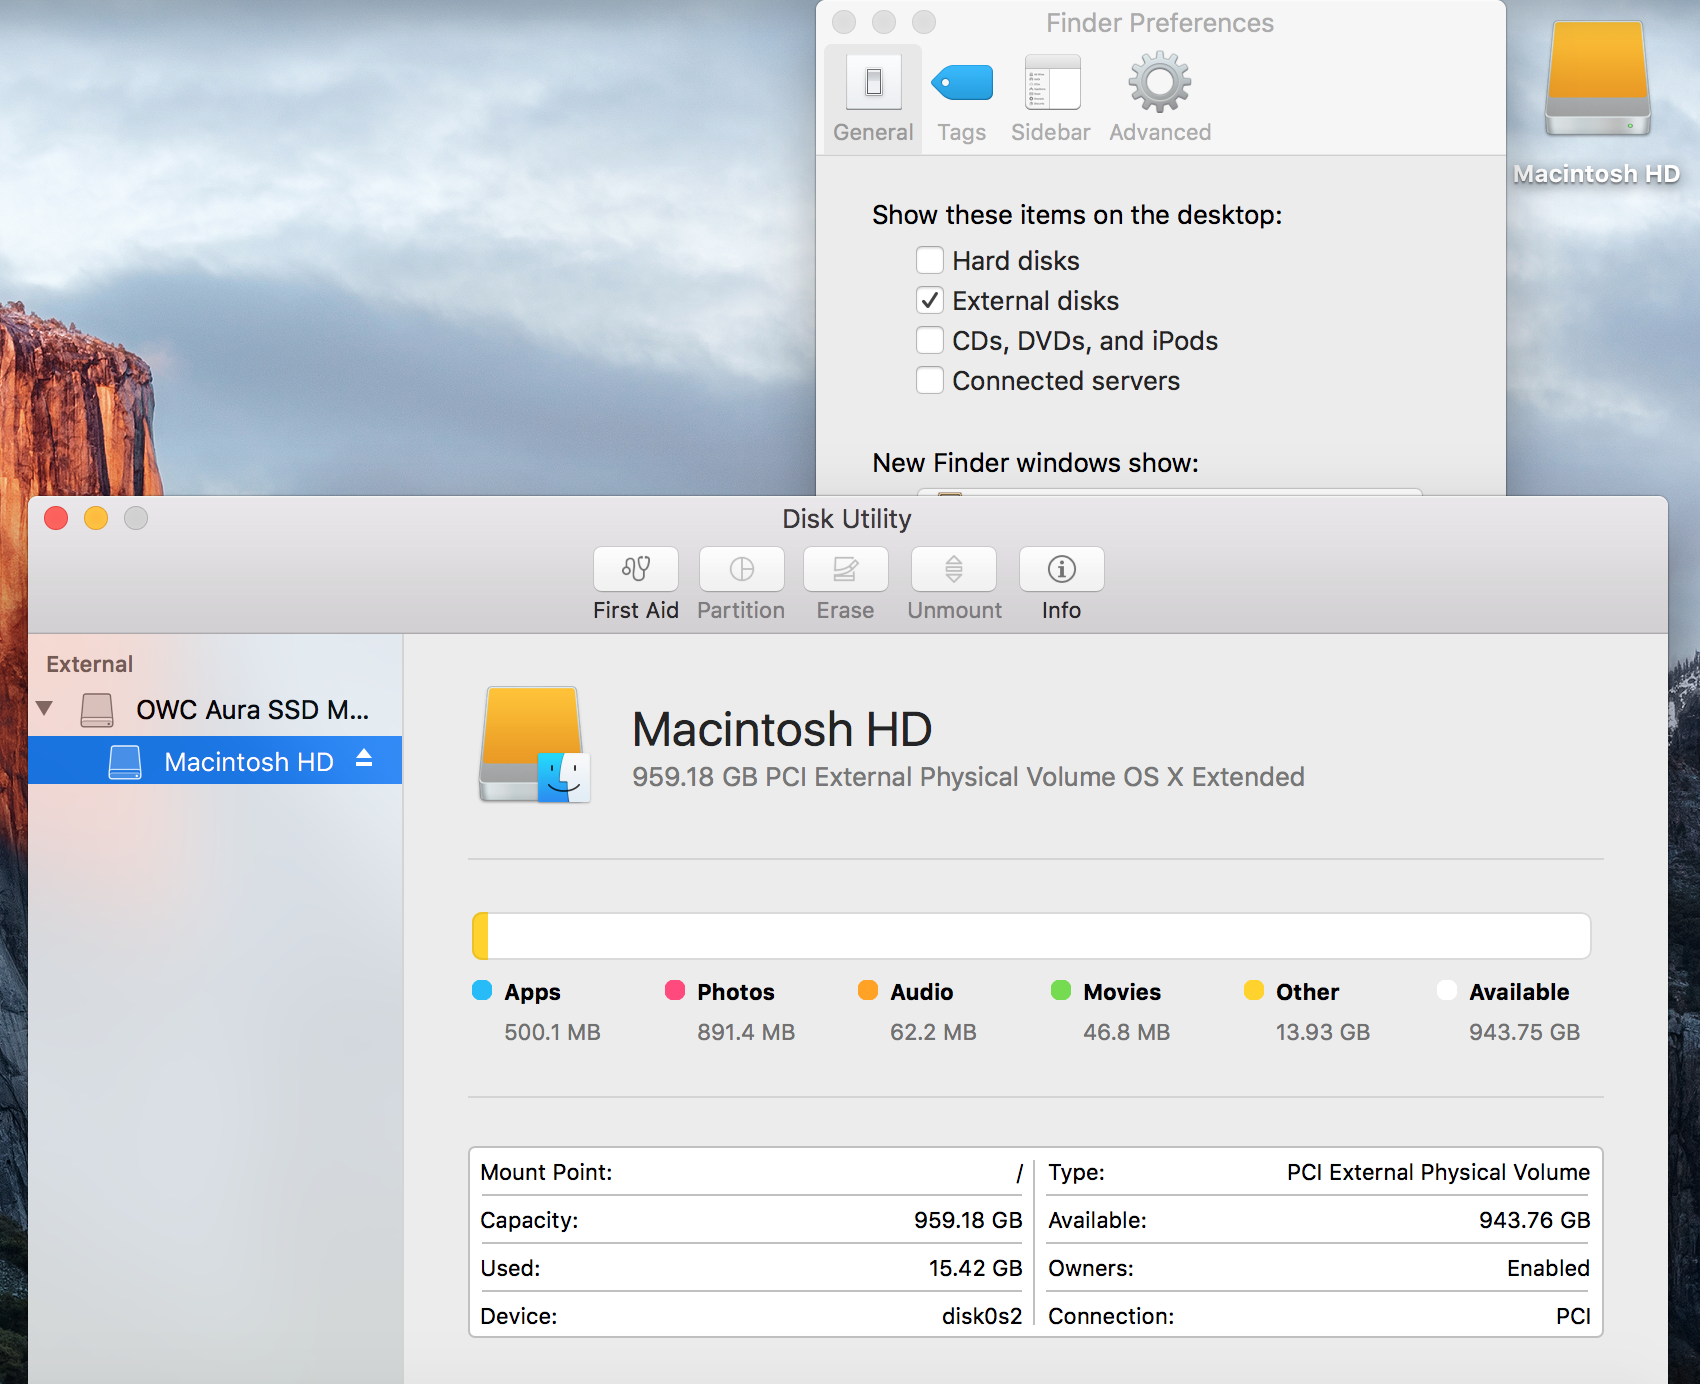
Task: Minimize the Disk Utility window
Action: [x=96, y=518]
